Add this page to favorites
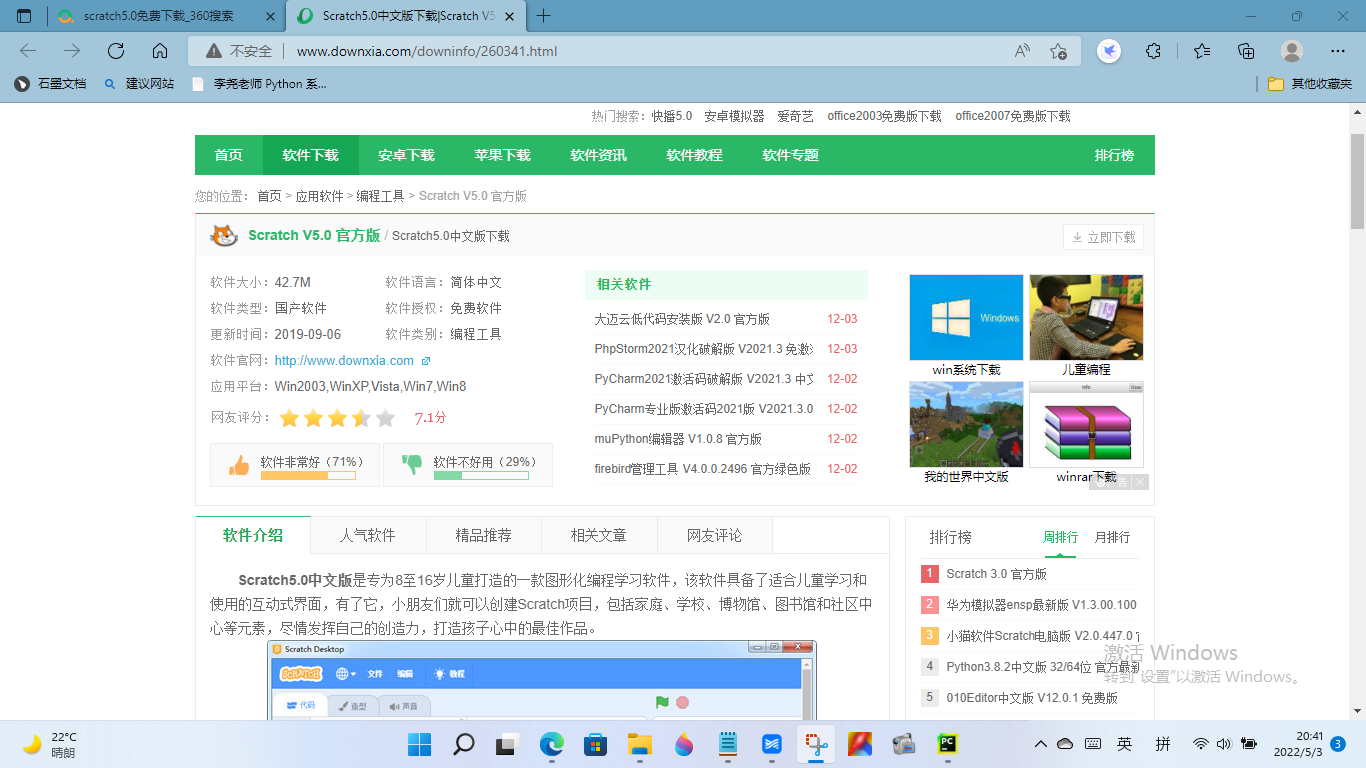The height and width of the screenshot is (768, 1366). (1058, 51)
